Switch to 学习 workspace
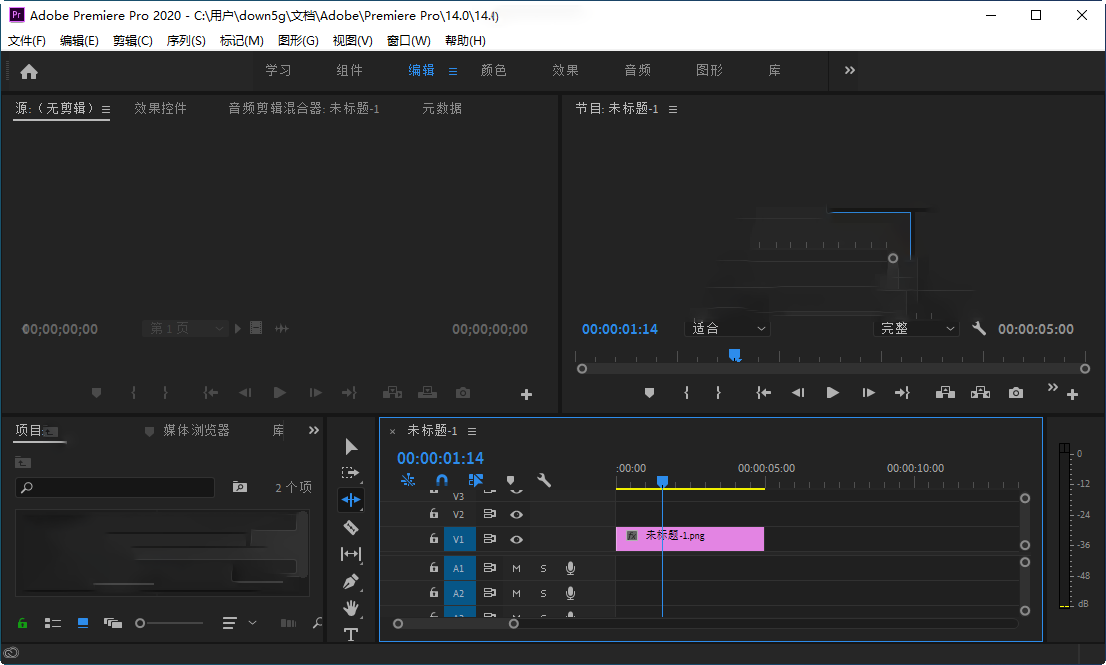This screenshot has width=1106, height=665. click(x=278, y=70)
